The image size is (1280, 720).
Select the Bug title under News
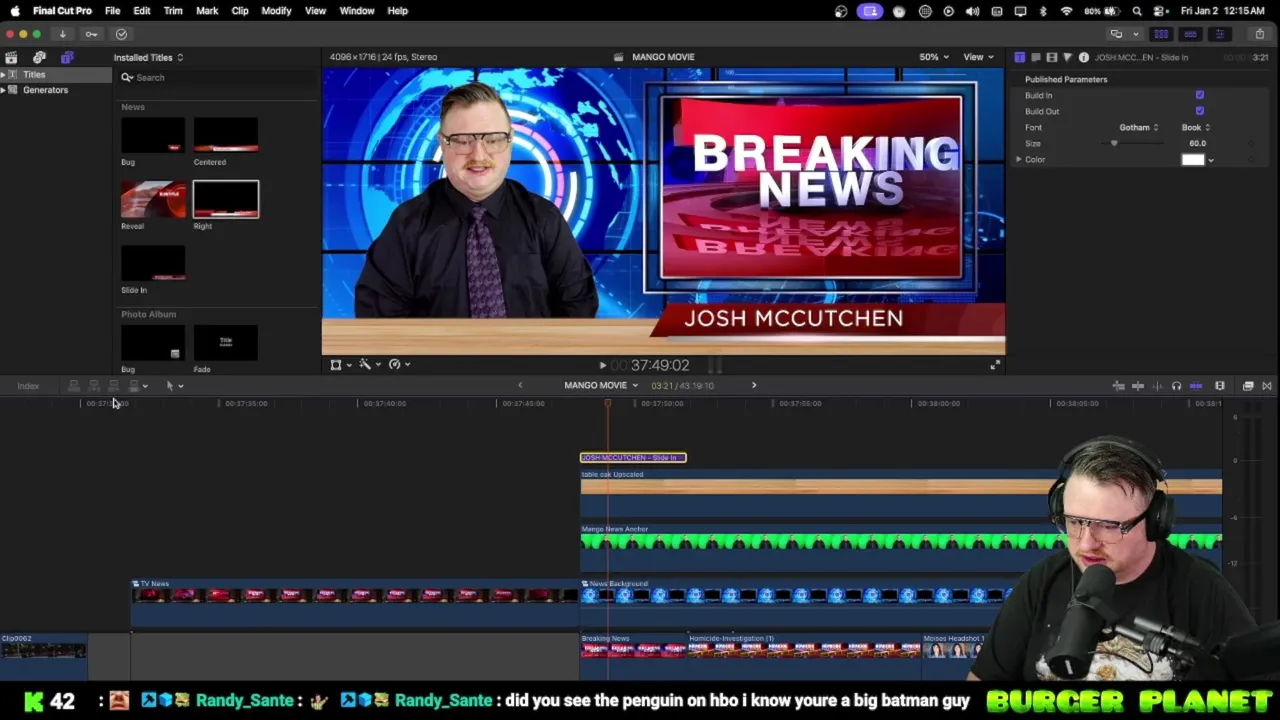point(153,135)
